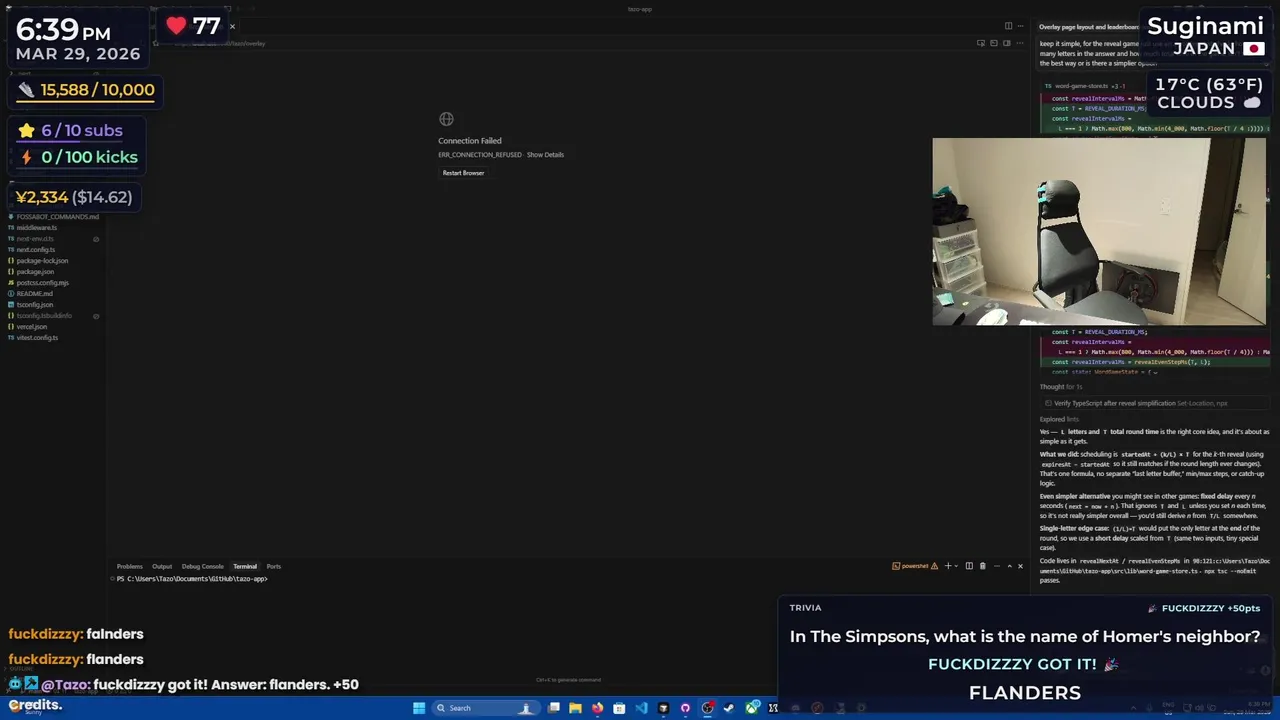Open the Windows Start menu

pos(419,708)
